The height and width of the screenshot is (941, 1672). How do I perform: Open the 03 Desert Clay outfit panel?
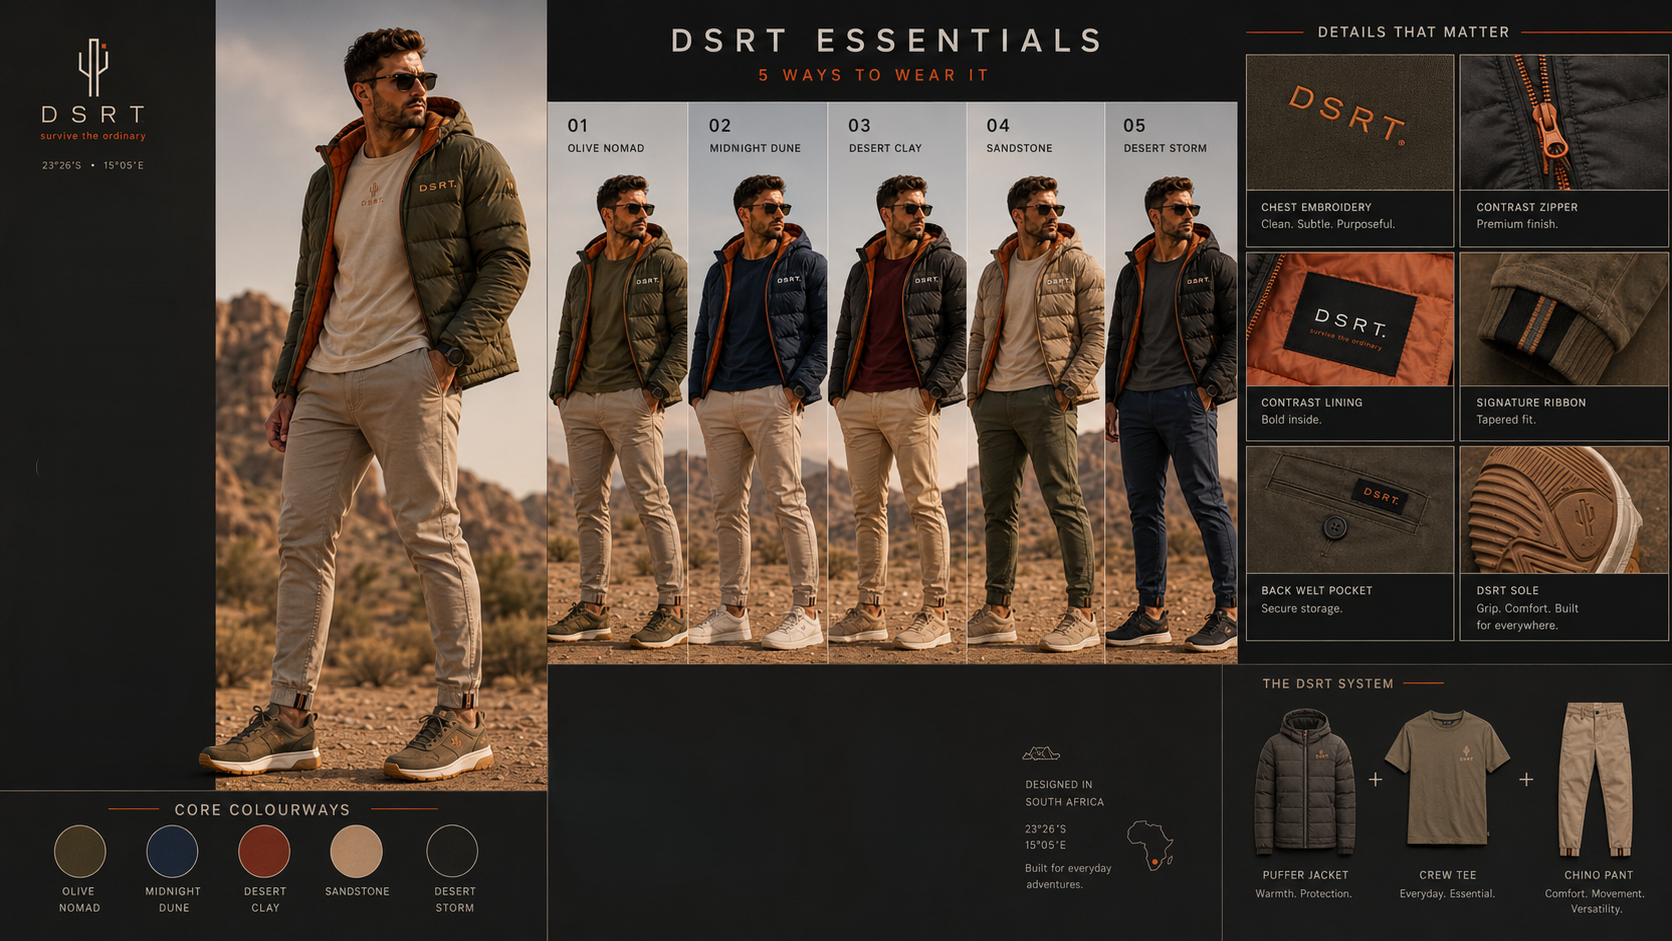point(897,382)
